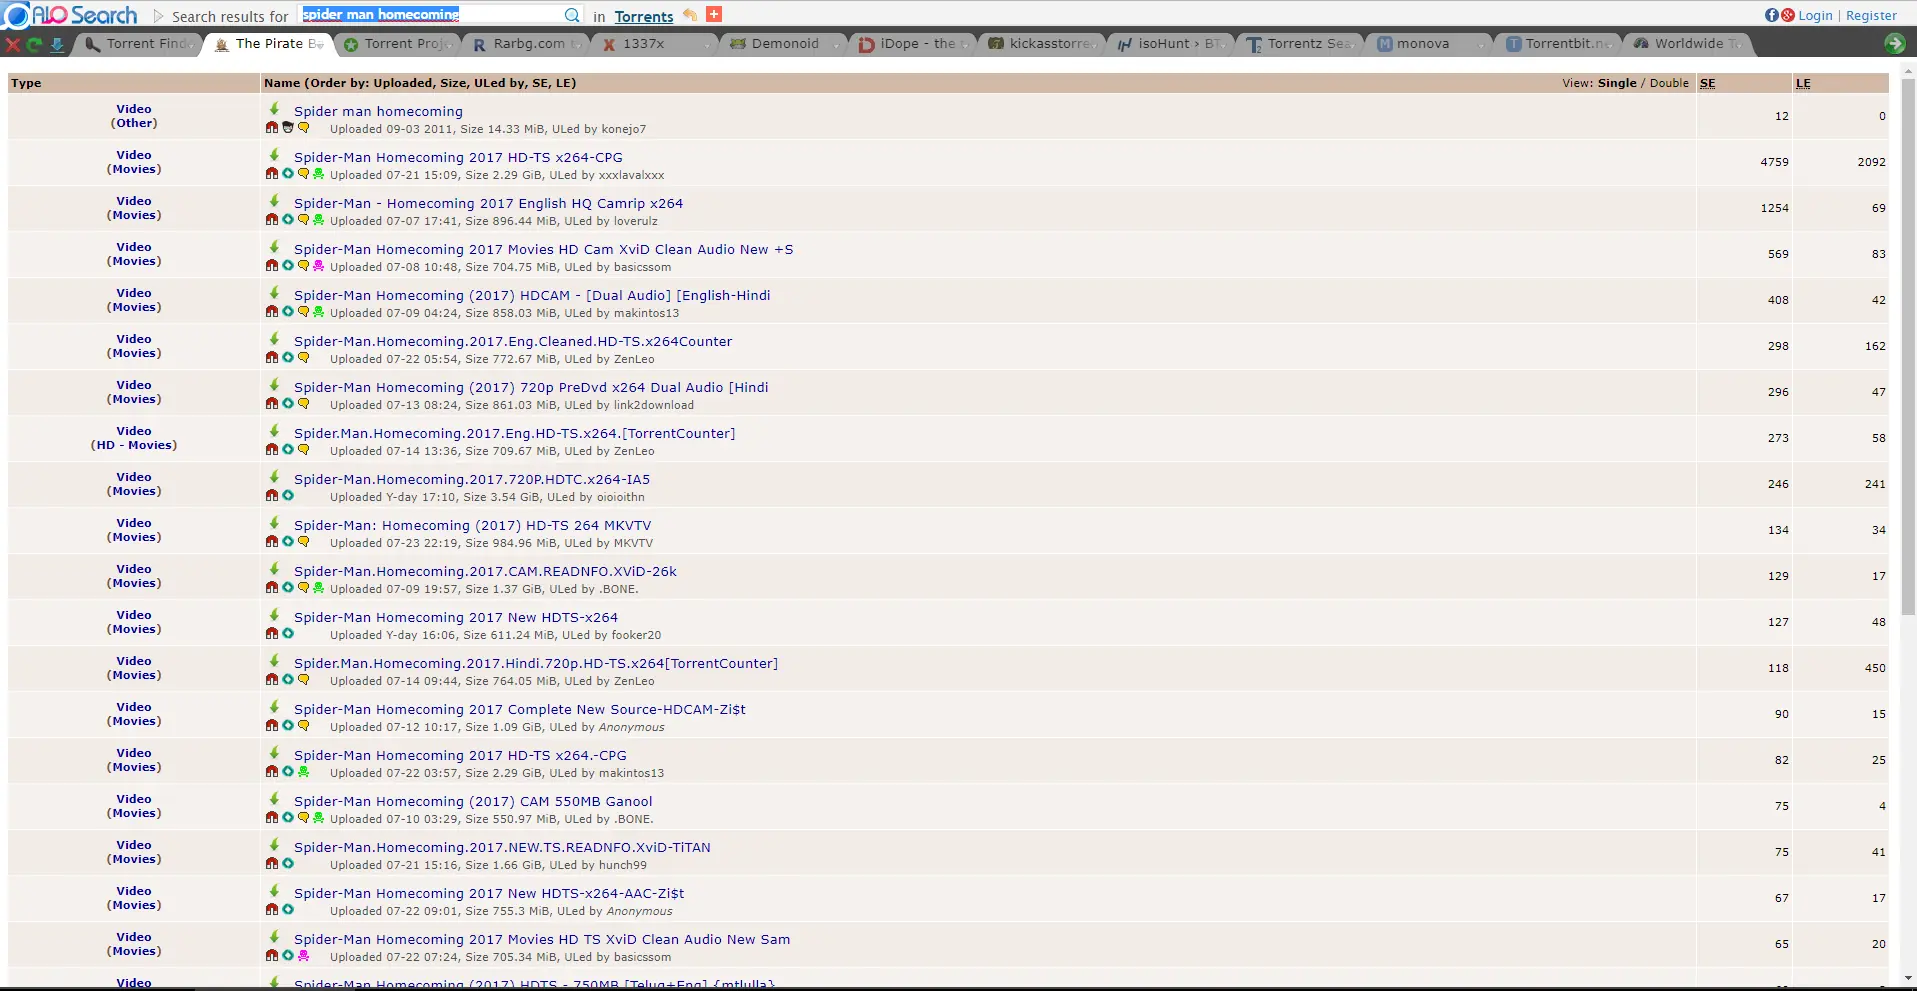Viewport: 1917px width, 991px height.
Task: Switch to the Torrentbit.net tab
Action: click(x=1559, y=44)
